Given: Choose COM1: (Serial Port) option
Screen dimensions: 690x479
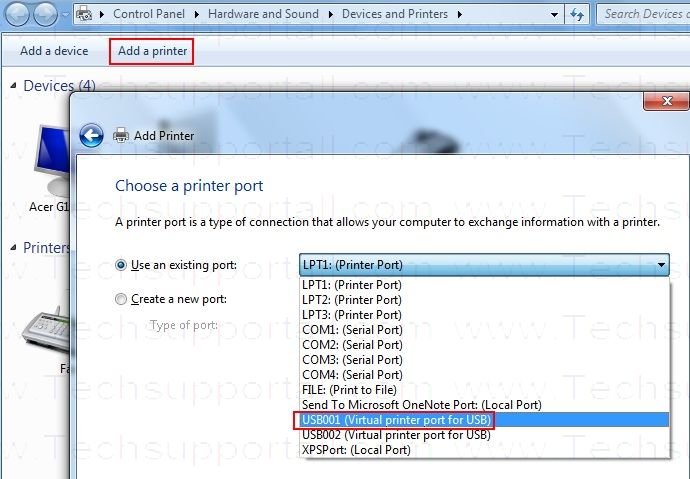Looking at the screenshot, I should [484, 330].
